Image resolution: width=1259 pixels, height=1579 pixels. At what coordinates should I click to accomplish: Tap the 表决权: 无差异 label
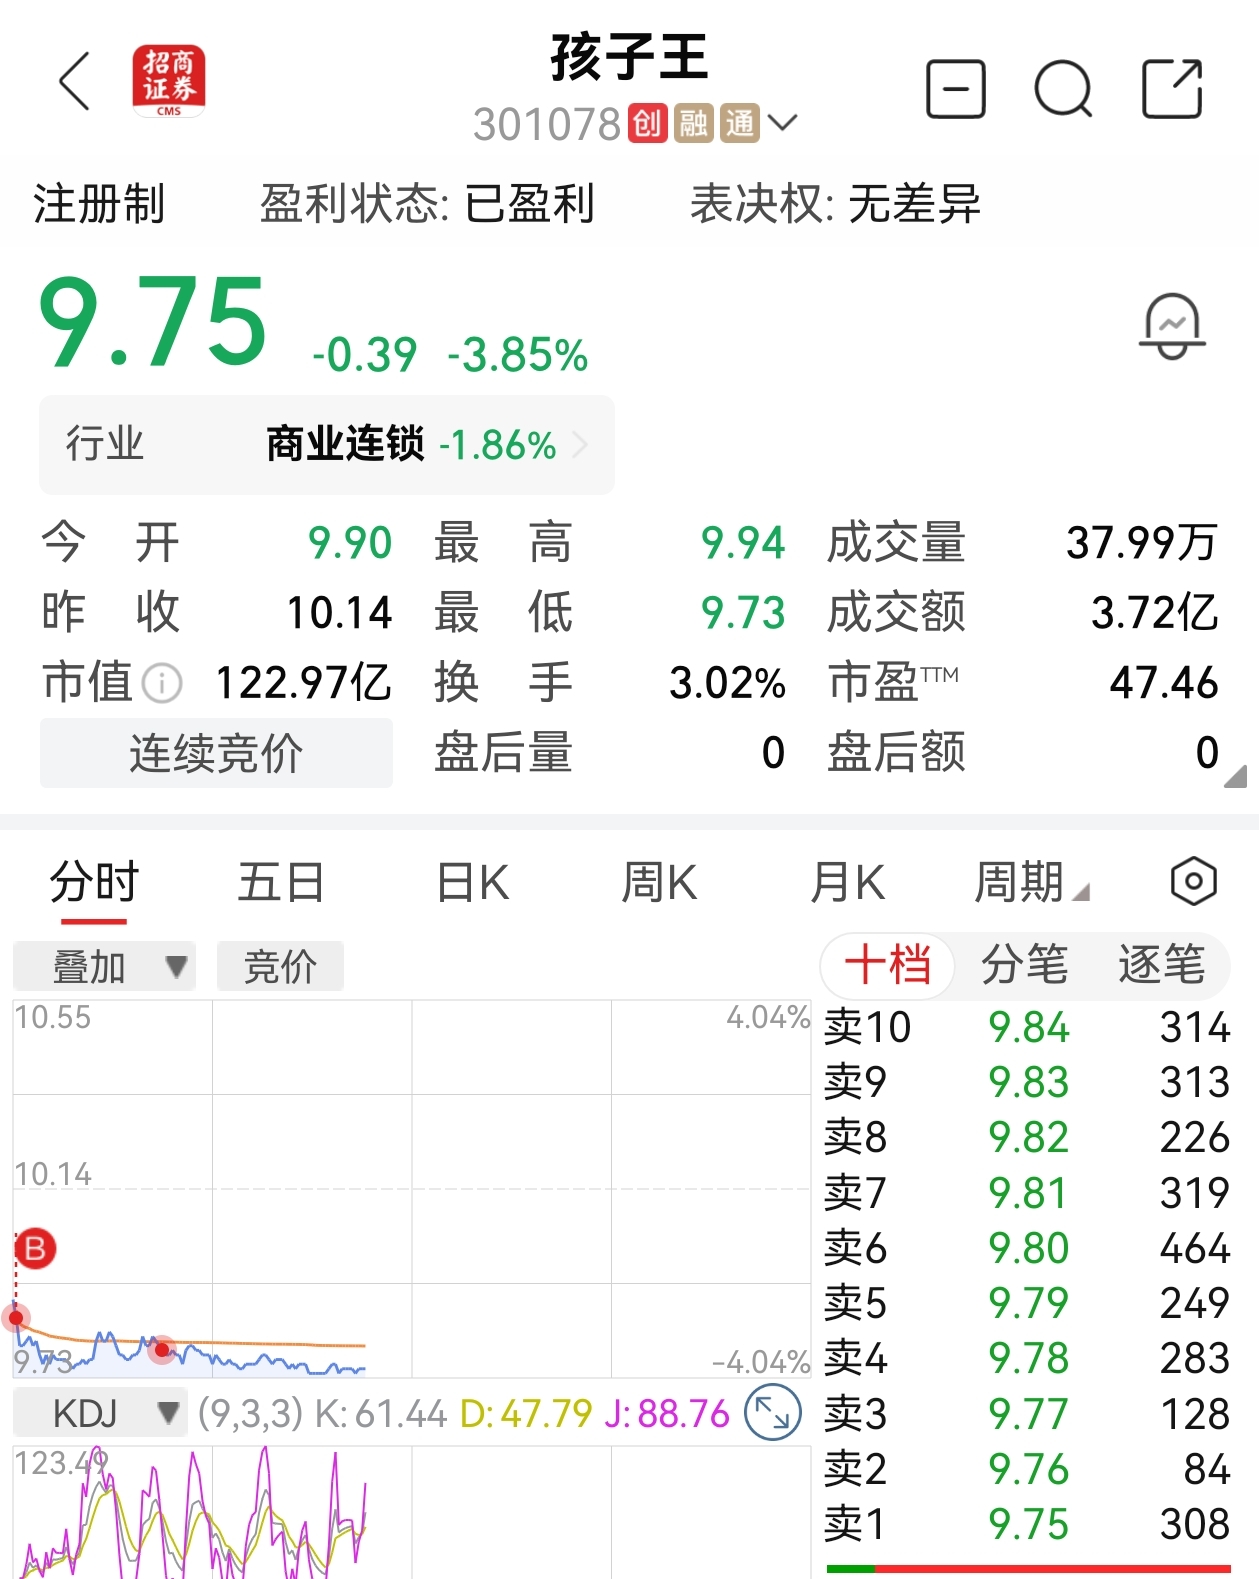(835, 204)
